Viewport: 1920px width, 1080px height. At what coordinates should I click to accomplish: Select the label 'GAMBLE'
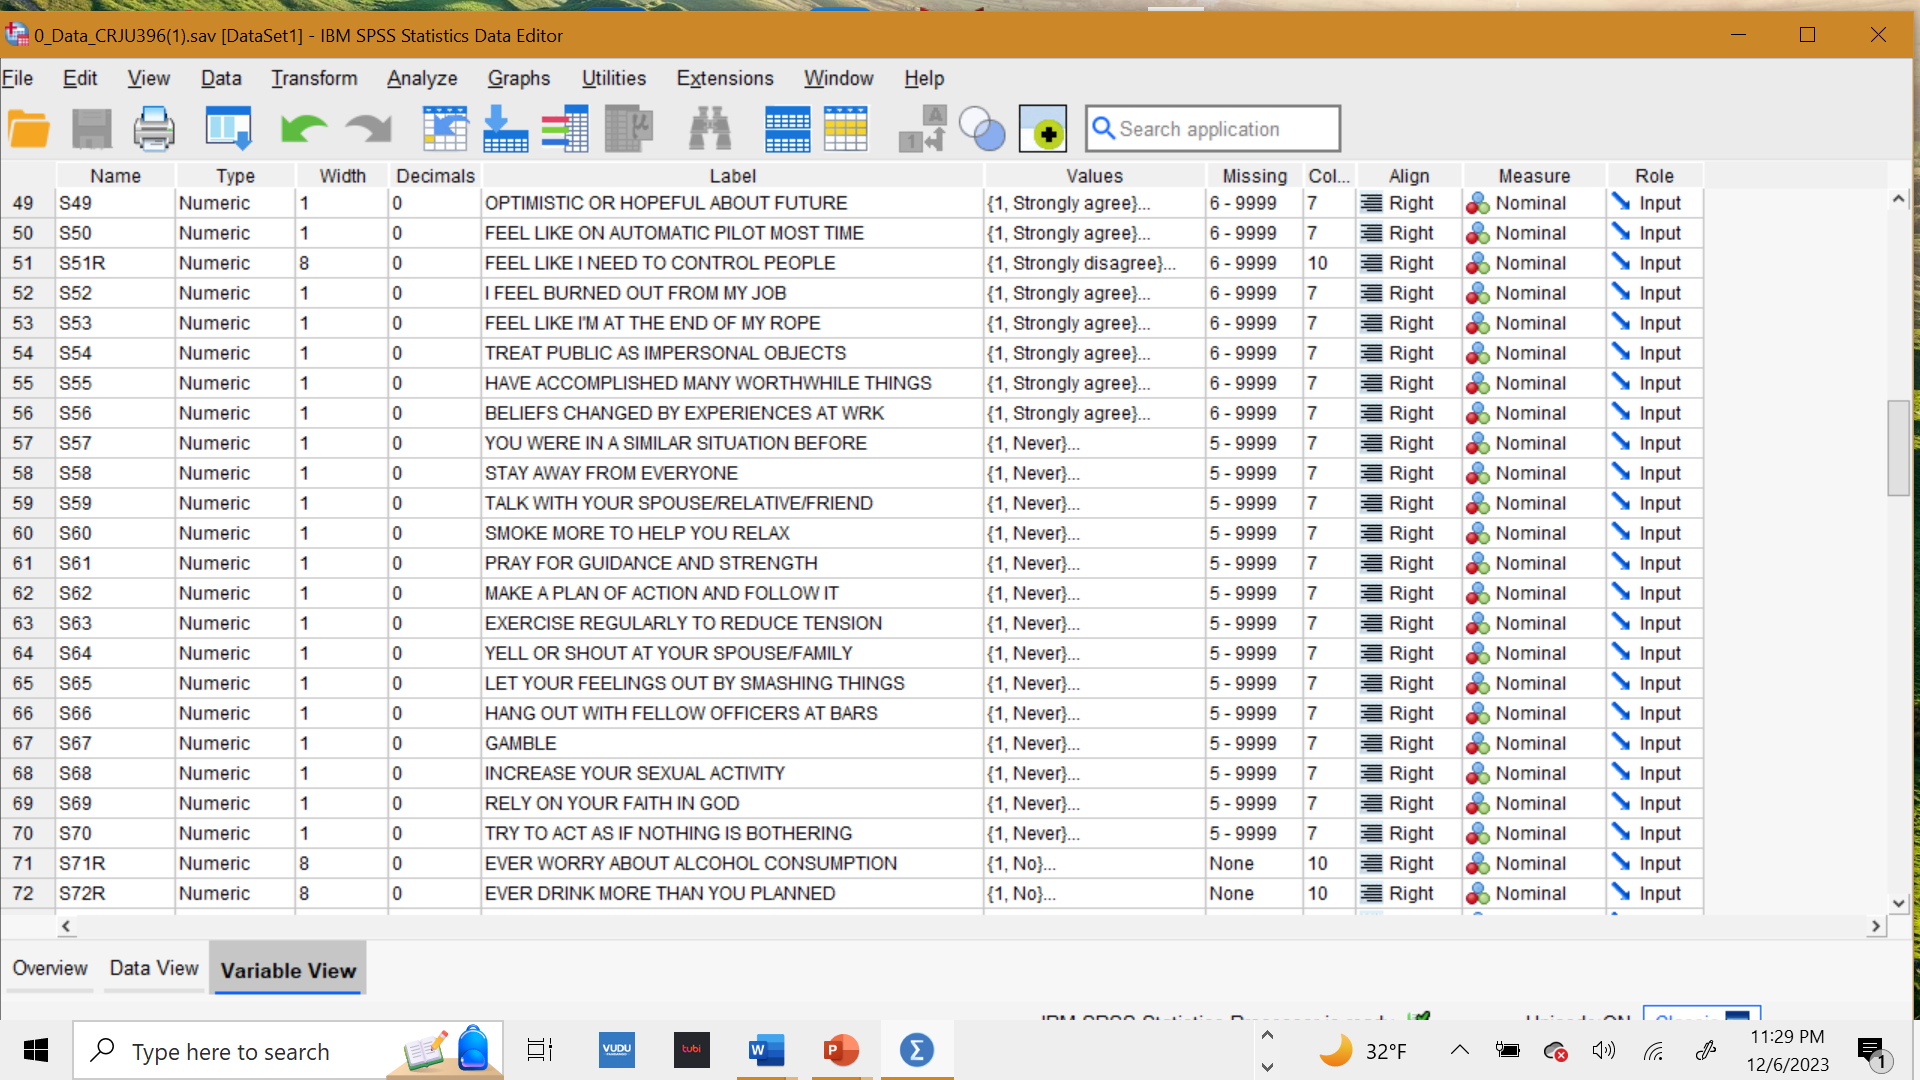pyautogui.click(x=520, y=743)
